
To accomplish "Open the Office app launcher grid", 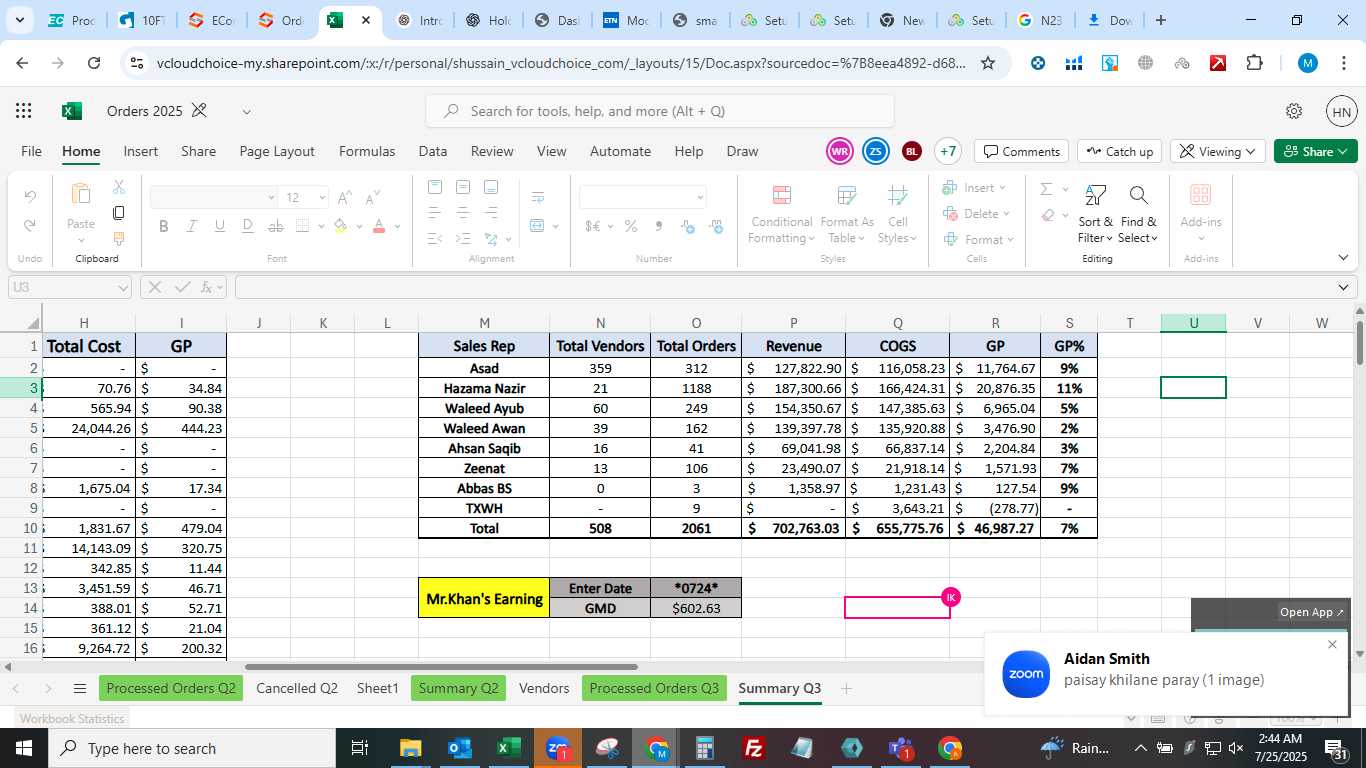I will click(23, 111).
